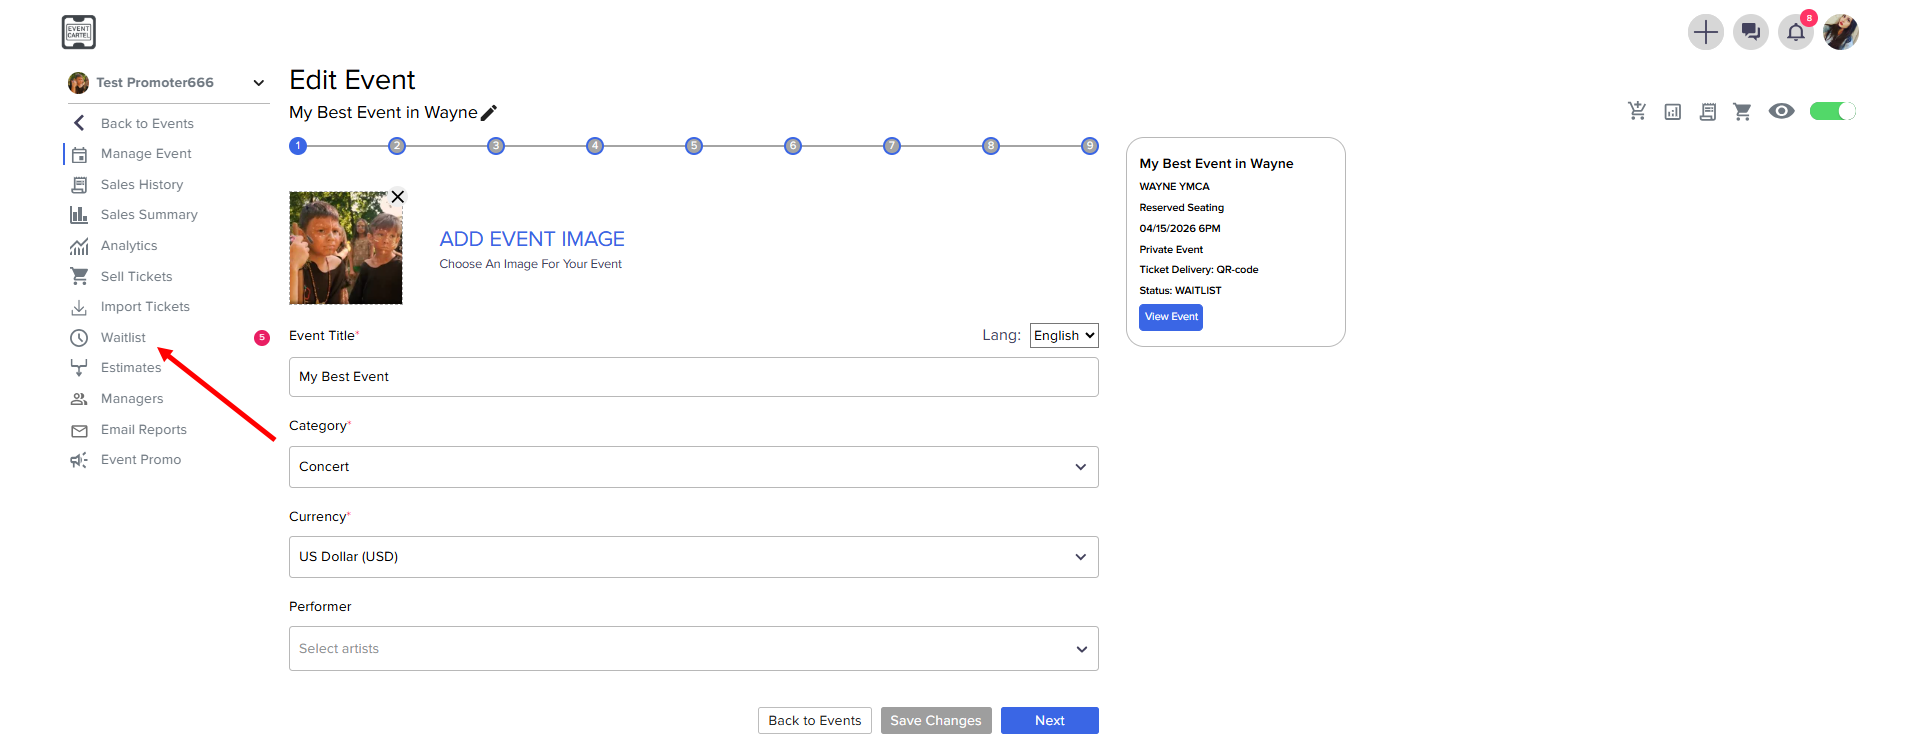Click the event image thumbnail
Viewport: 1920px width, 752px height.
[x=346, y=248]
